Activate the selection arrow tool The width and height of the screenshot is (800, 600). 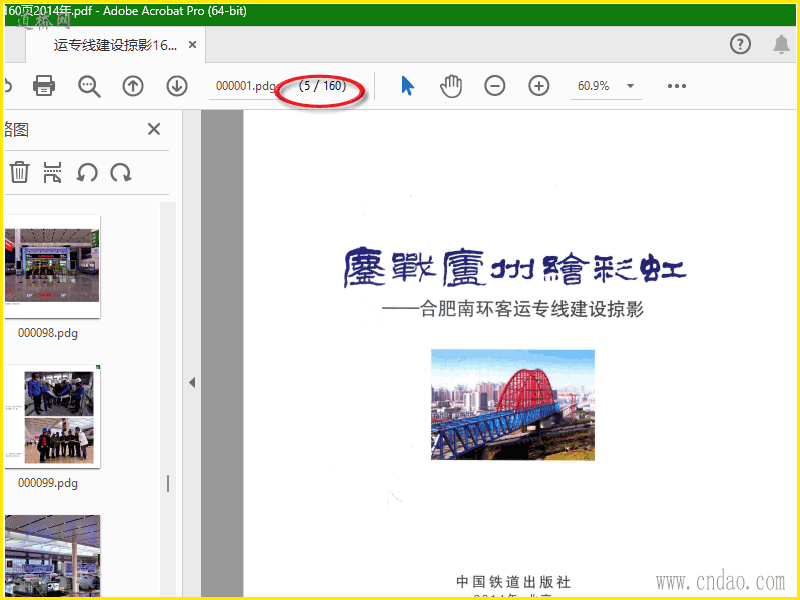point(407,86)
